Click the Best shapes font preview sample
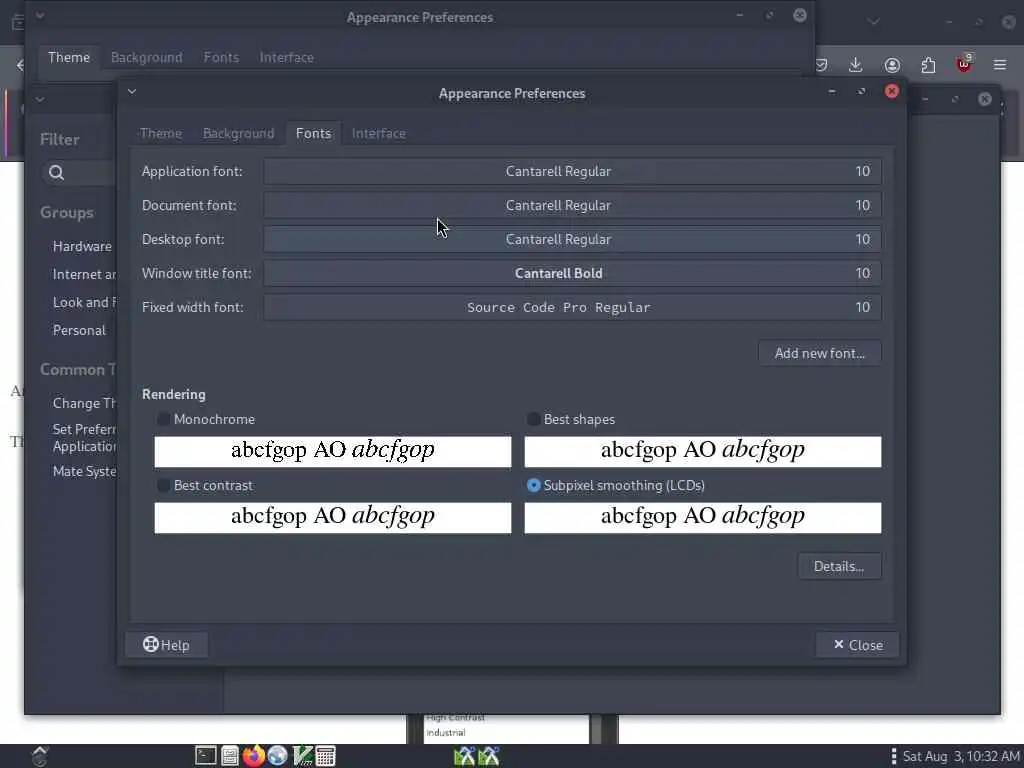 click(x=703, y=451)
